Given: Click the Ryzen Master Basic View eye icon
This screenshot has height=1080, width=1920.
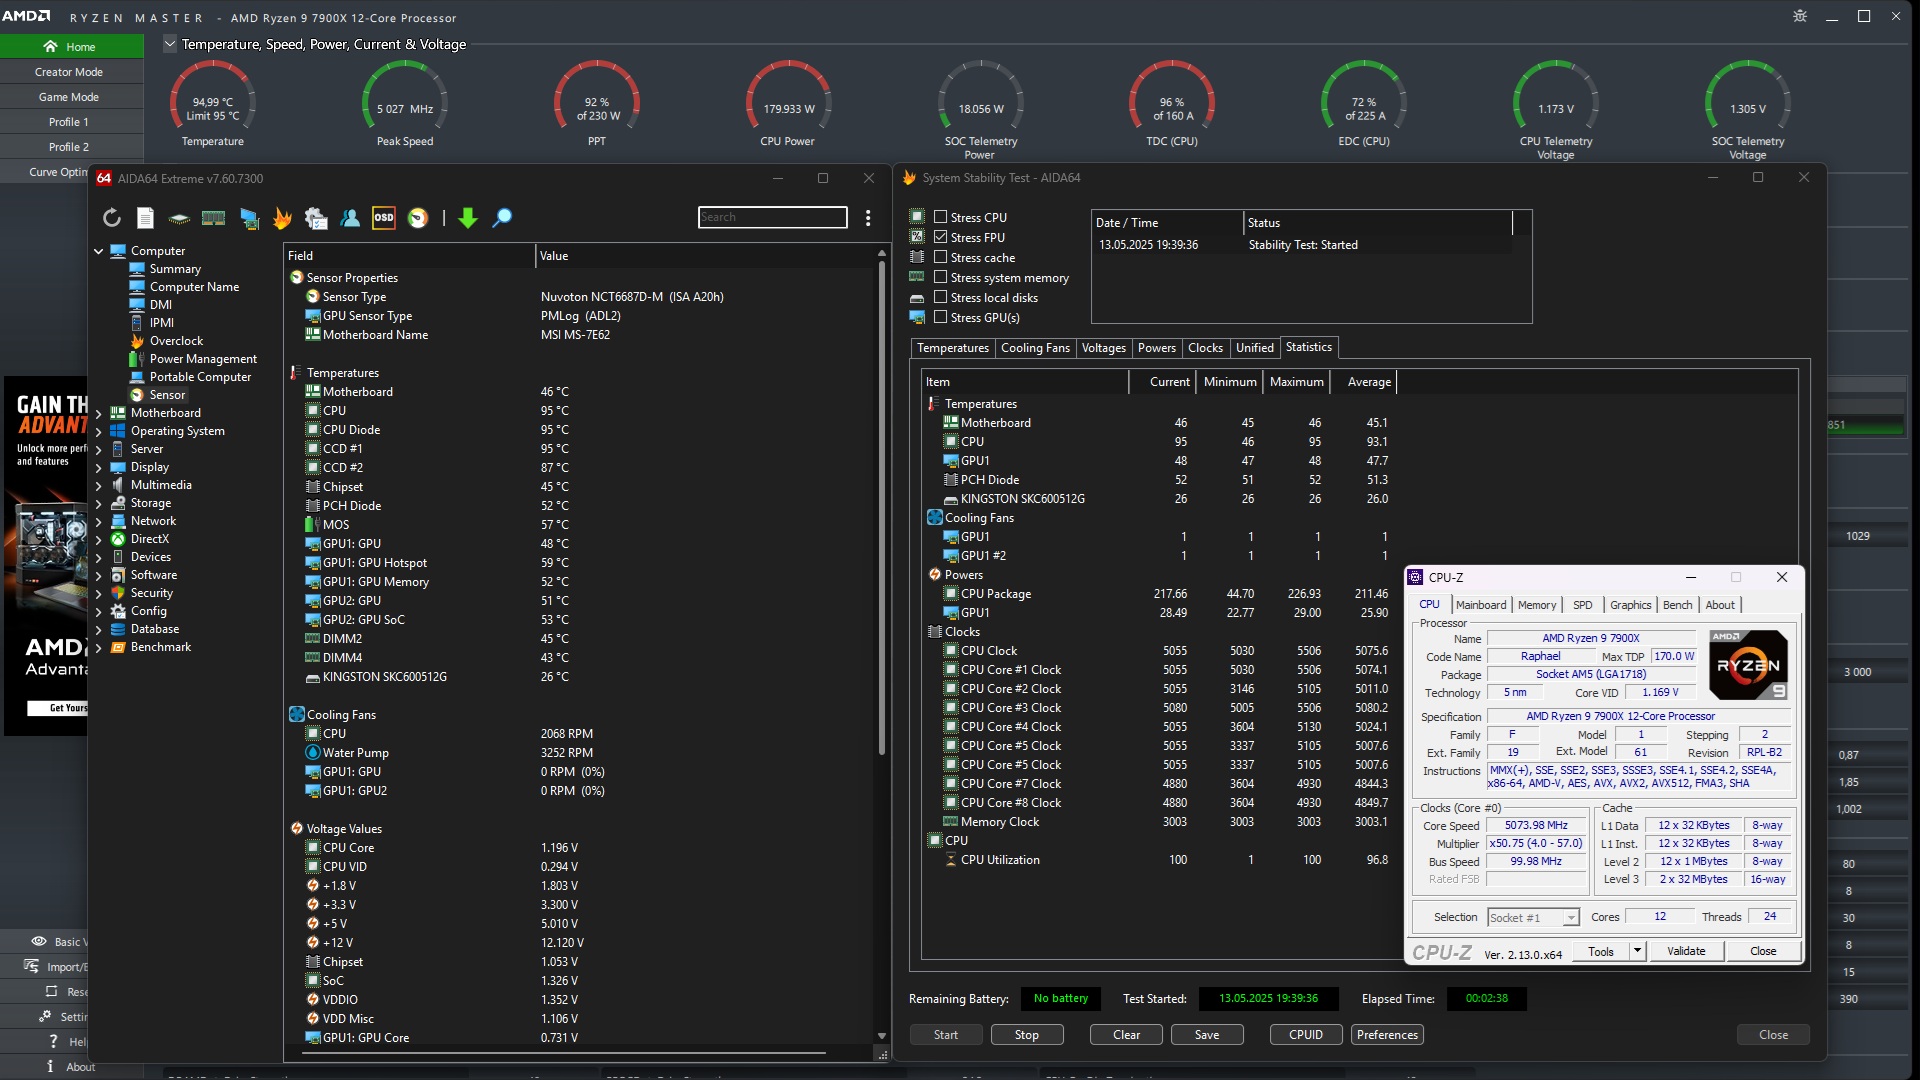Looking at the screenshot, I should coord(39,941).
